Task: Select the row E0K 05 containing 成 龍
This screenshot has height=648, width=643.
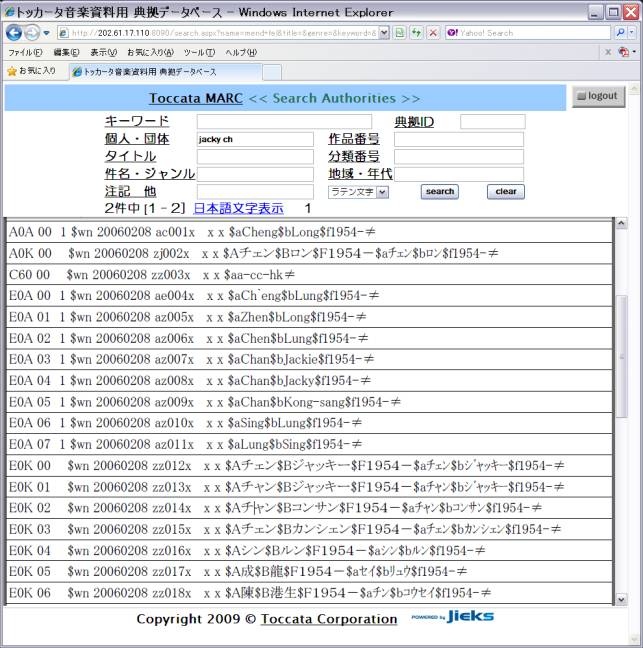Action: tap(309, 572)
